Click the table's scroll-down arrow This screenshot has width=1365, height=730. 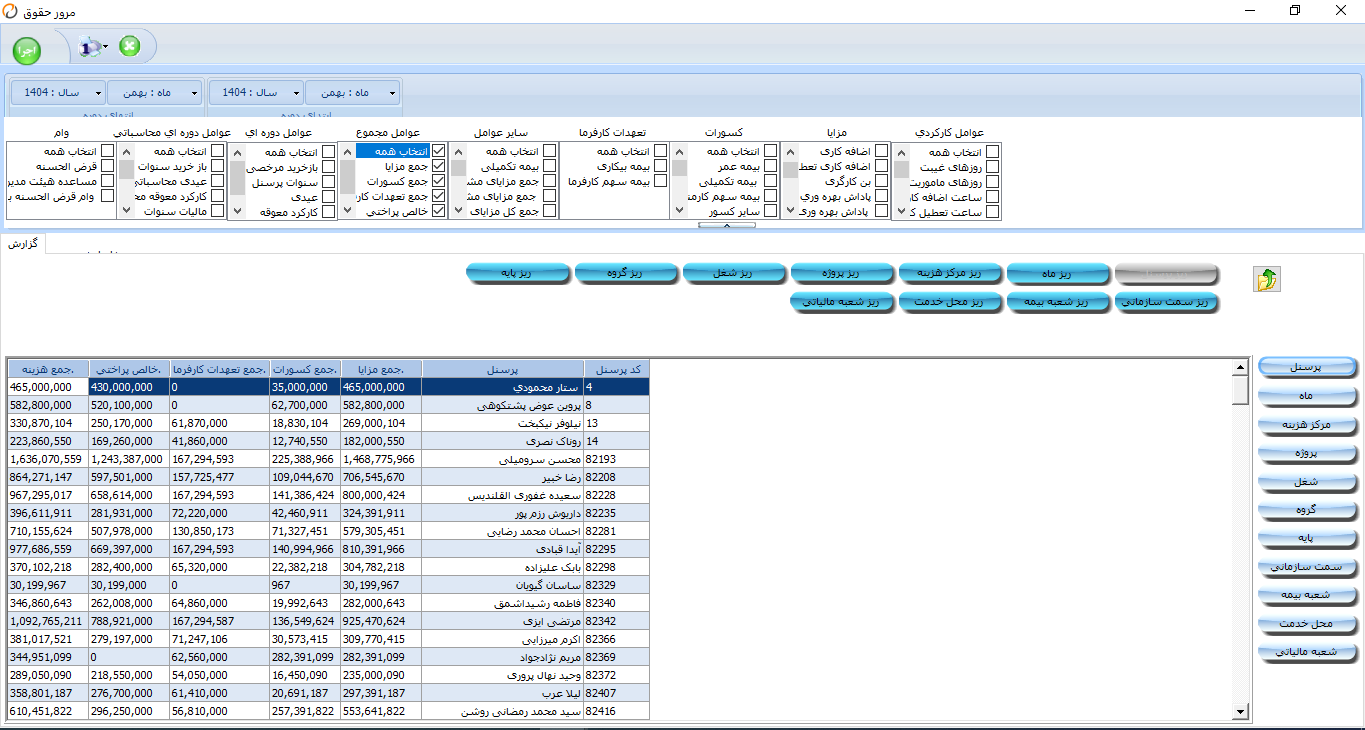pos(1240,711)
